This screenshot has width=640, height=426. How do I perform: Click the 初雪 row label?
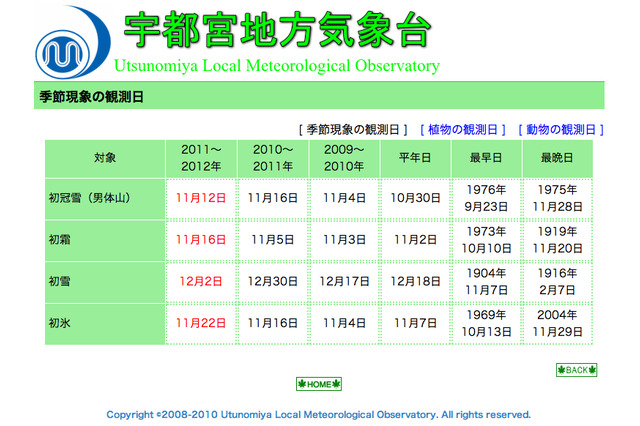pyautogui.click(x=60, y=282)
